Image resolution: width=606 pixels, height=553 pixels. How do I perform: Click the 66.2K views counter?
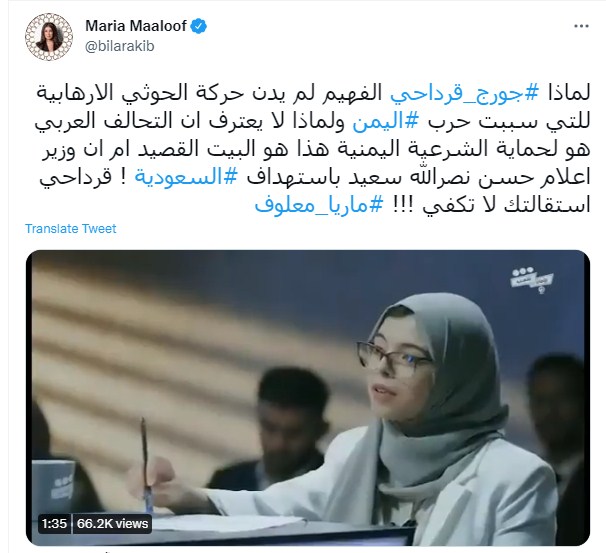click(x=112, y=524)
